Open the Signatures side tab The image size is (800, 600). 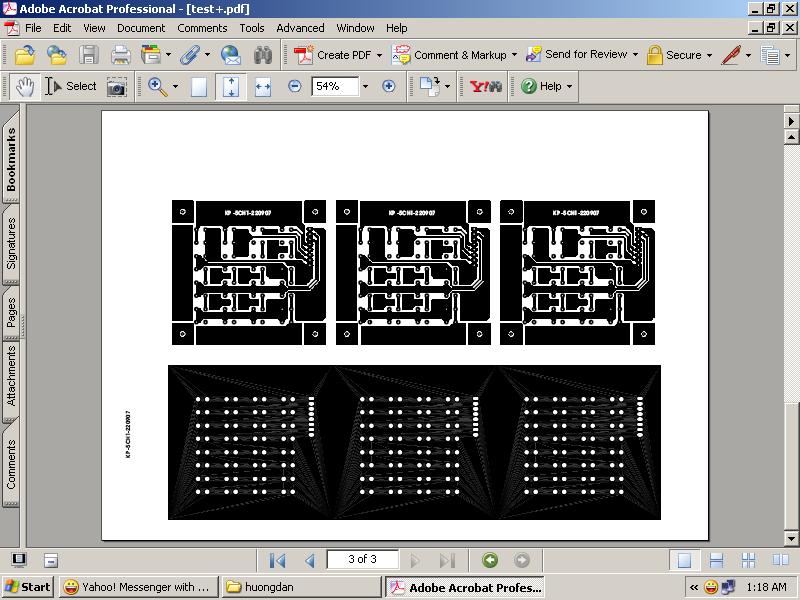pyautogui.click(x=11, y=243)
